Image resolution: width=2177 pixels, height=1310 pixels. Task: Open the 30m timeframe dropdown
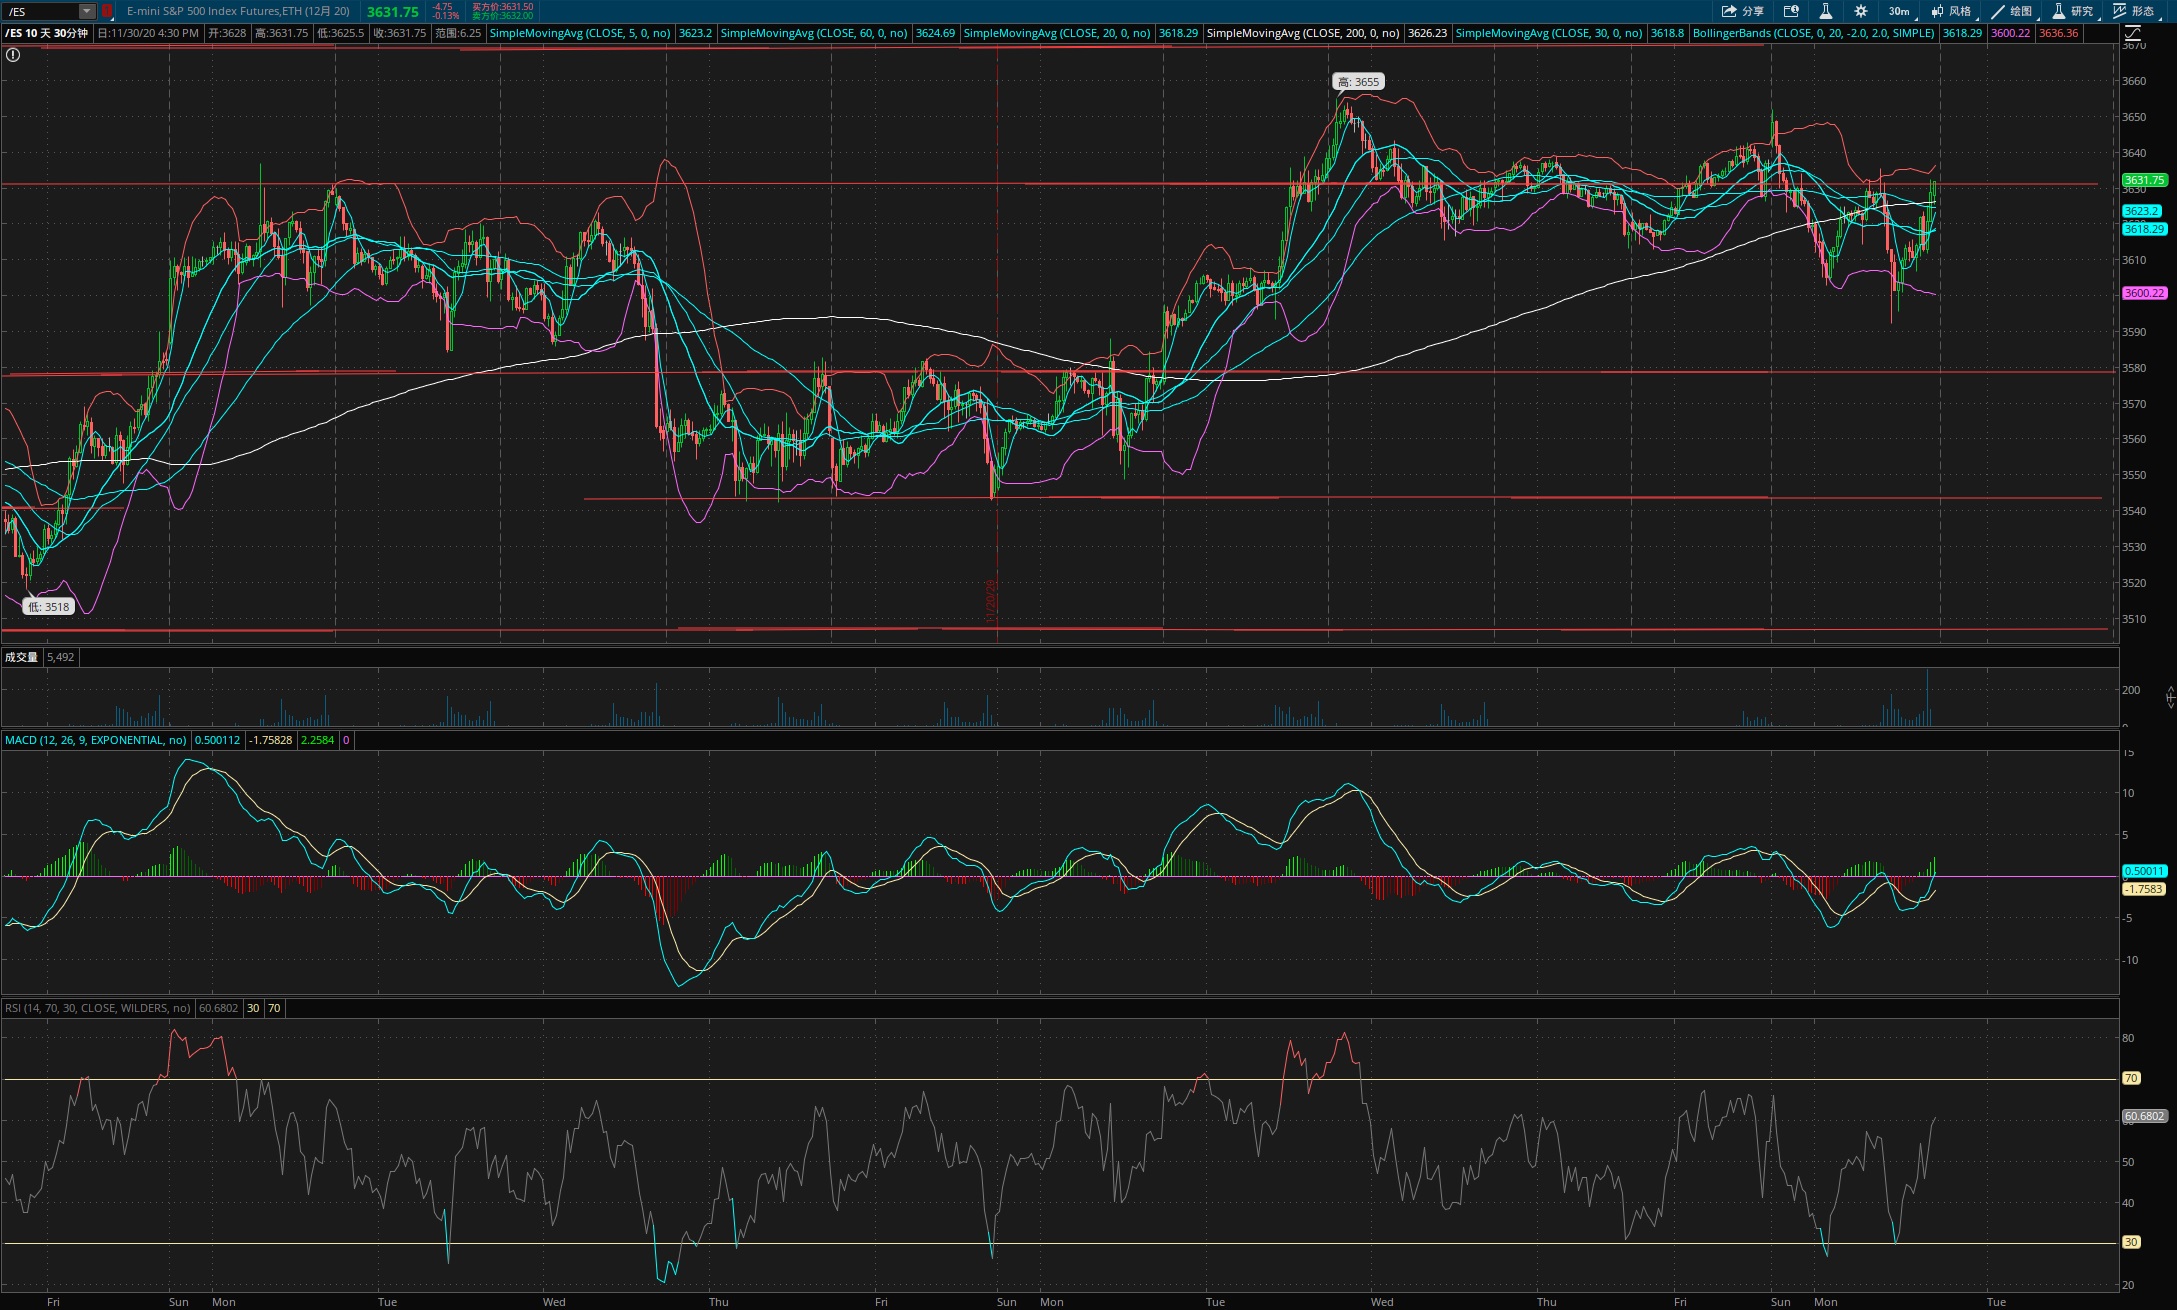click(x=1900, y=11)
